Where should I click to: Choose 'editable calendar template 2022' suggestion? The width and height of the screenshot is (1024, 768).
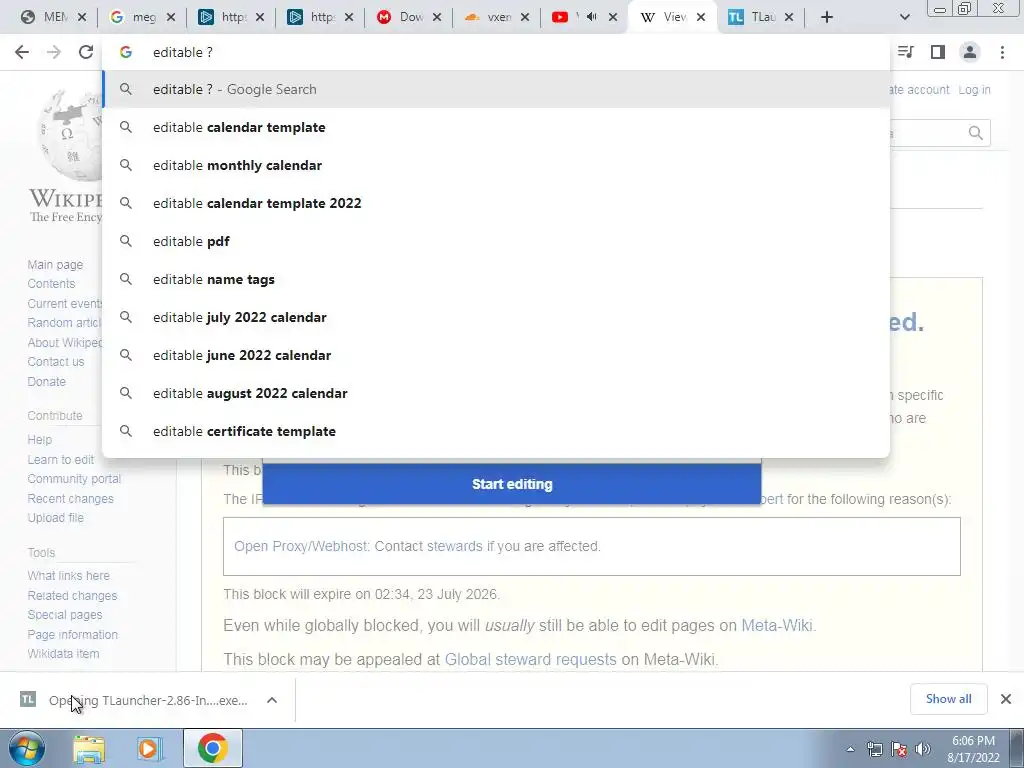pyautogui.click(x=496, y=203)
